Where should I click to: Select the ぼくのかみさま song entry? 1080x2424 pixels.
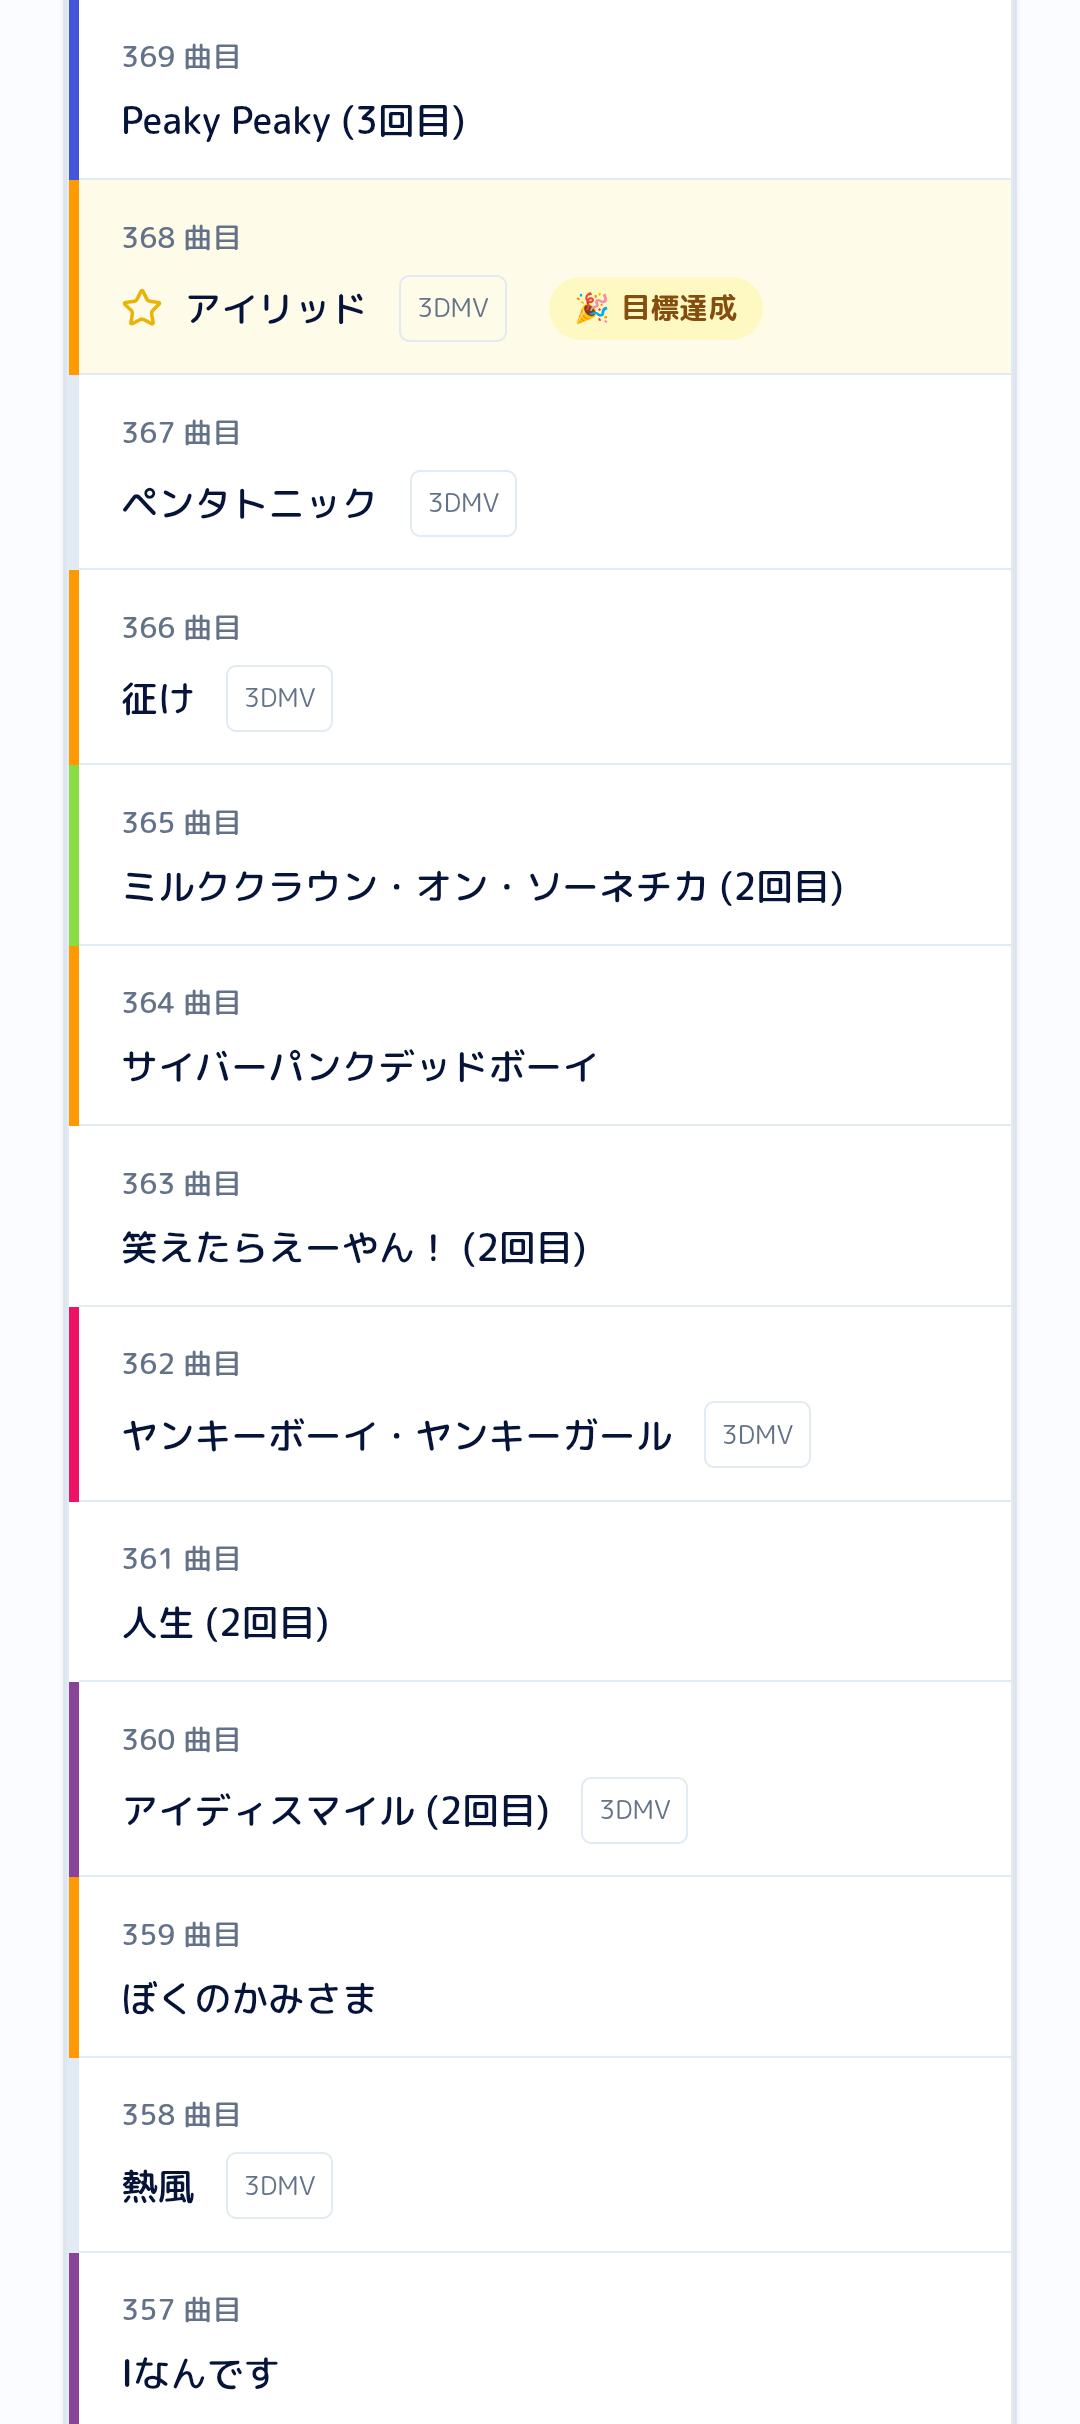tap(249, 1999)
